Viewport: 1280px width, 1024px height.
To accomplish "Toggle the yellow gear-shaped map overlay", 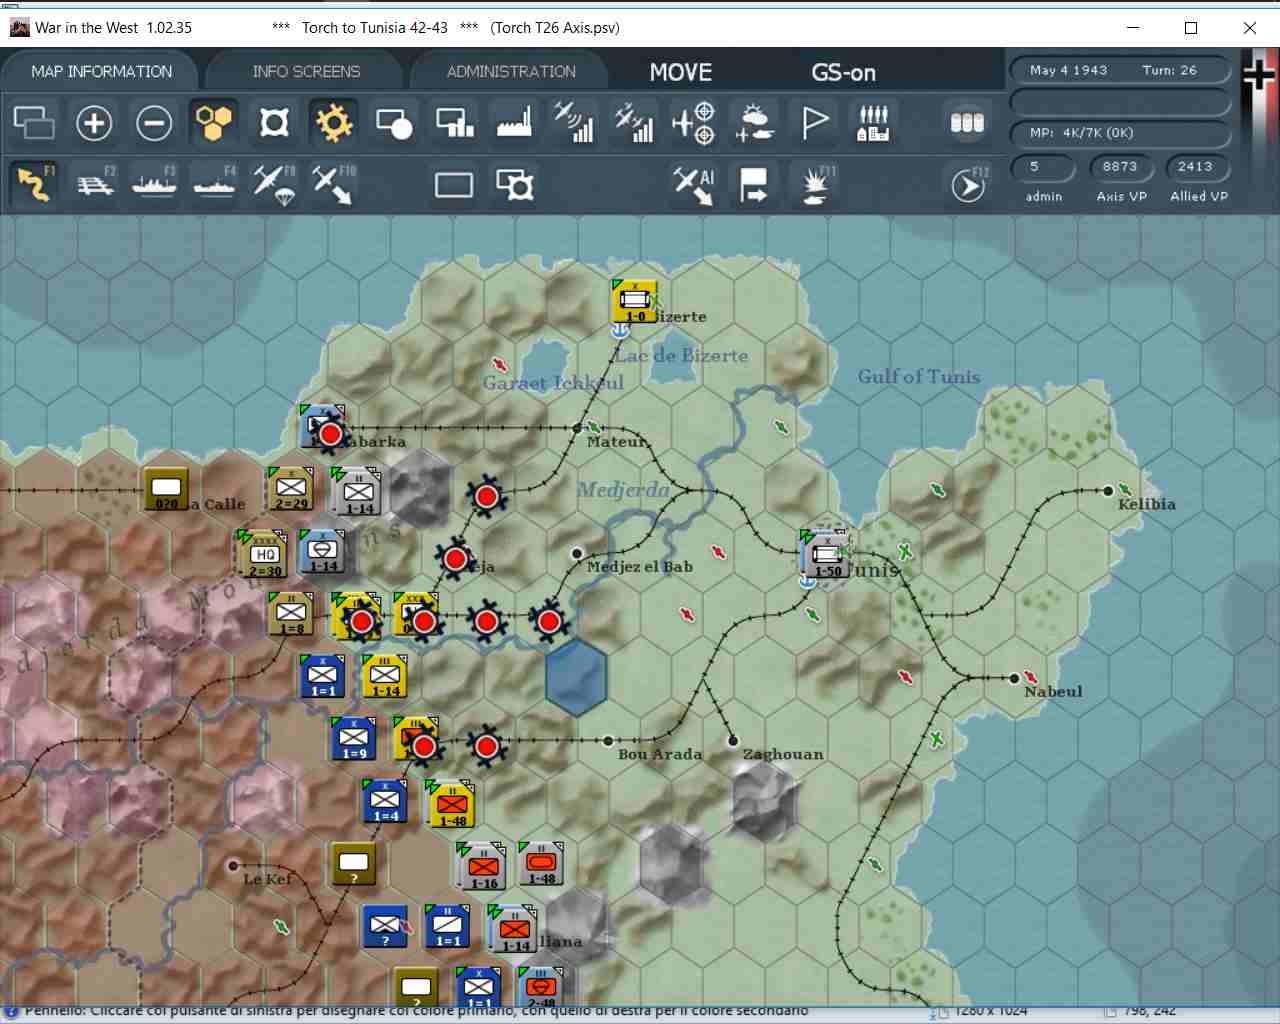I will click(x=334, y=123).
